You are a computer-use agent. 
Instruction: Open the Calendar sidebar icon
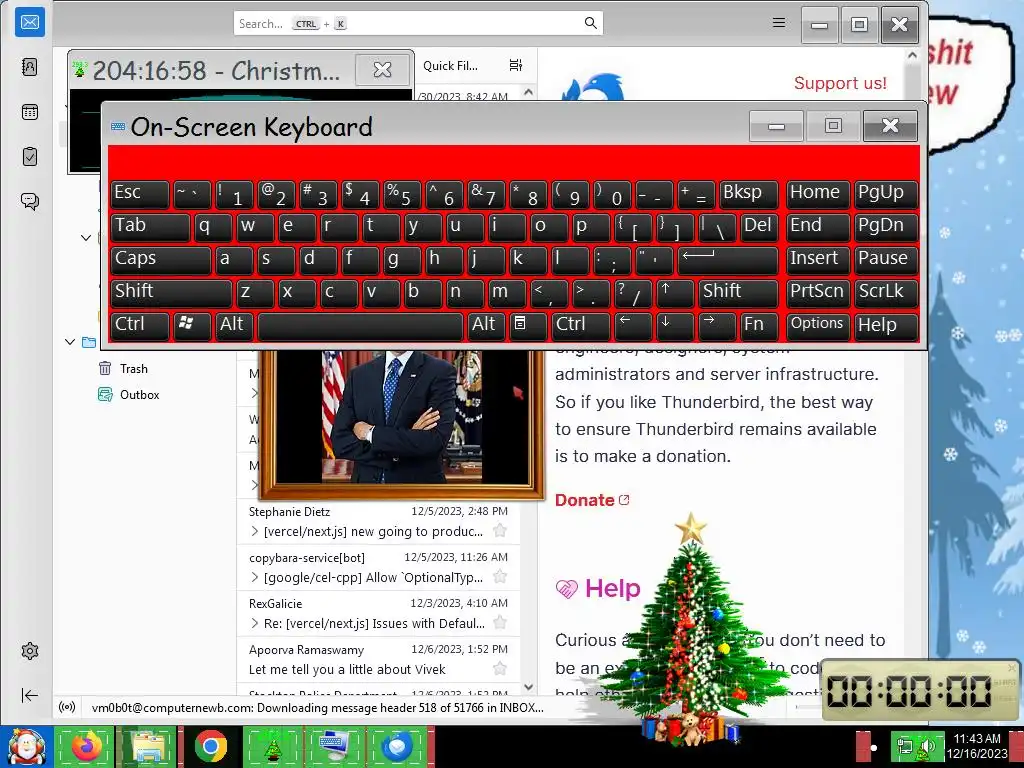click(29, 112)
